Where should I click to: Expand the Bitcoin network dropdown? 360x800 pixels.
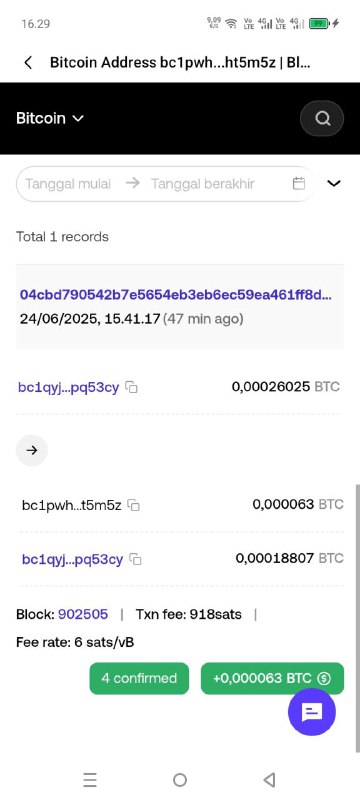pyautogui.click(x=50, y=118)
